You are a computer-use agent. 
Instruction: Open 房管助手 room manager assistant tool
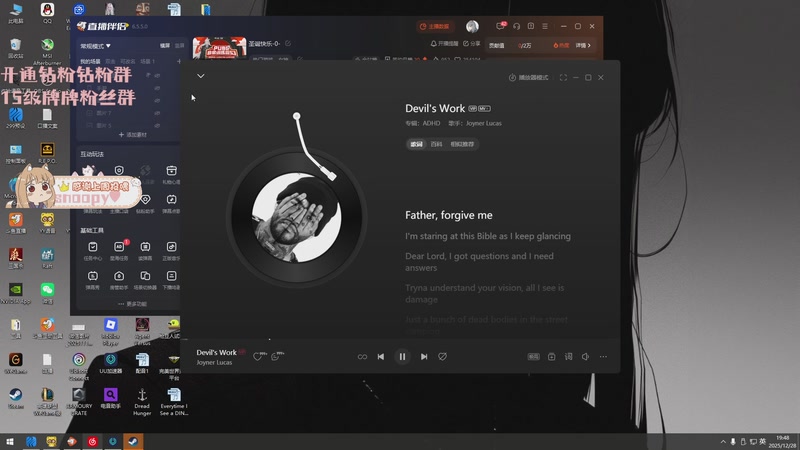pos(119,280)
